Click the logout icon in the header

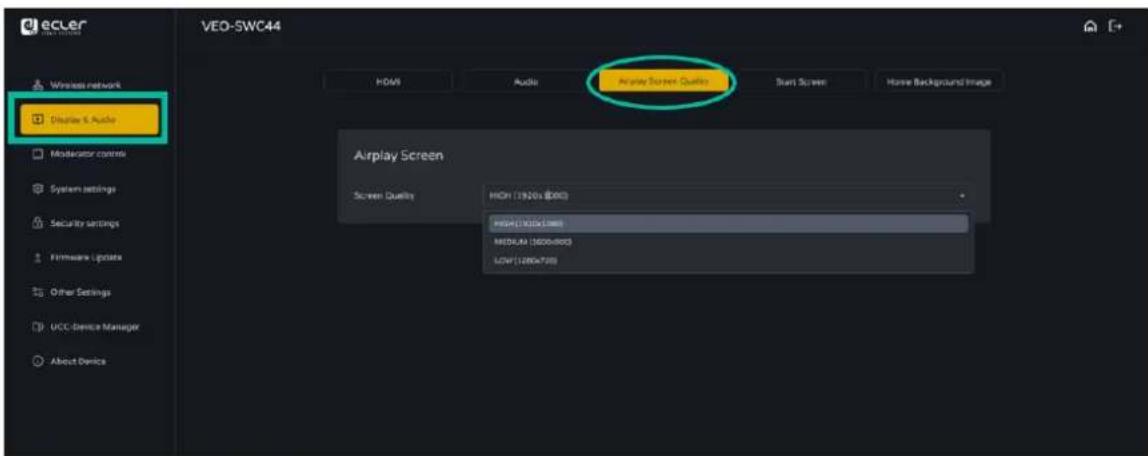tap(1117, 27)
